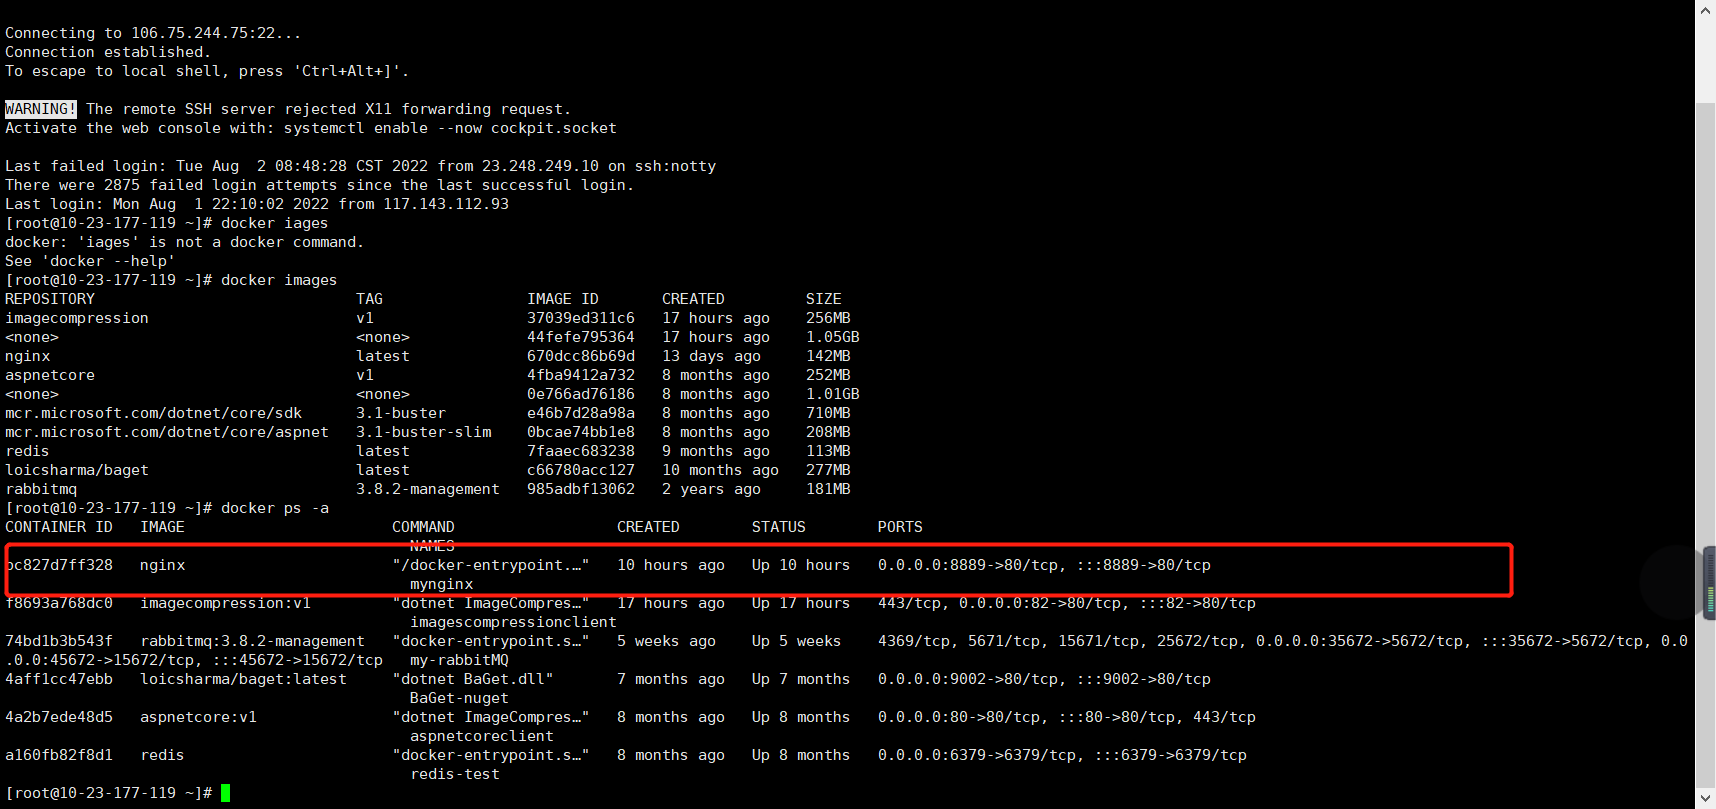
Task: Click the BaGet-nuget container name
Action: coord(459,698)
